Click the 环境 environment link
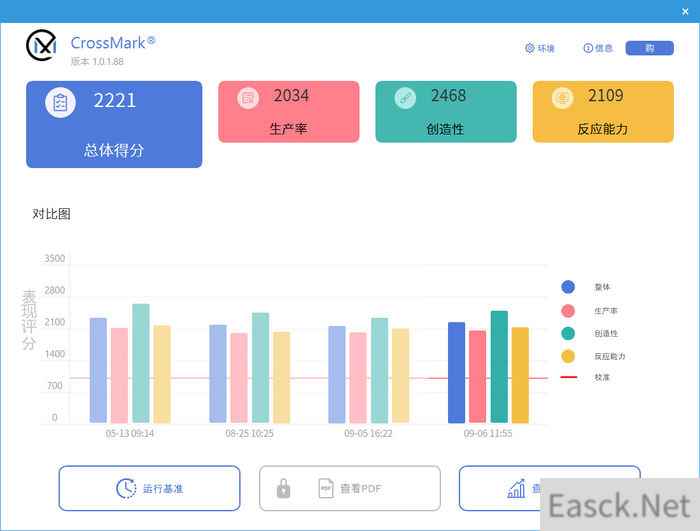Image resolution: width=700 pixels, height=531 pixels. (x=546, y=48)
